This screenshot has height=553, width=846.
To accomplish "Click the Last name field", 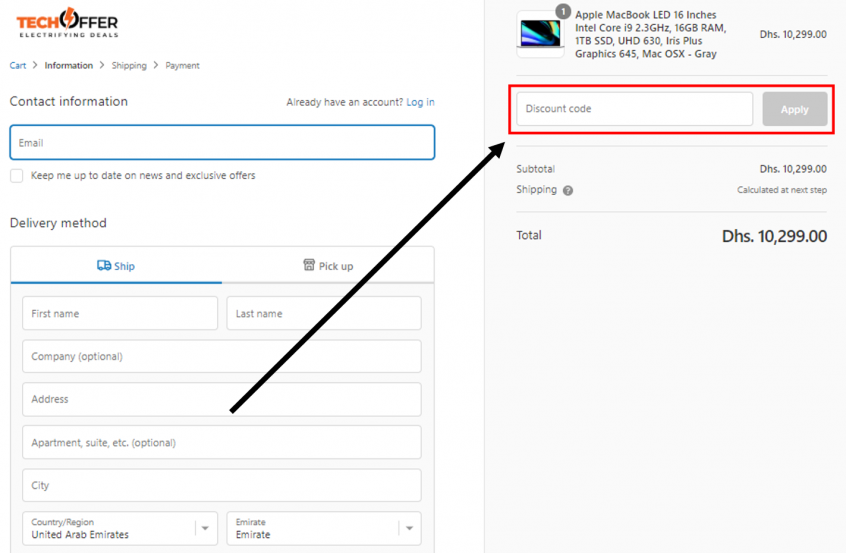I will pyautogui.click(x=324, y=313).
